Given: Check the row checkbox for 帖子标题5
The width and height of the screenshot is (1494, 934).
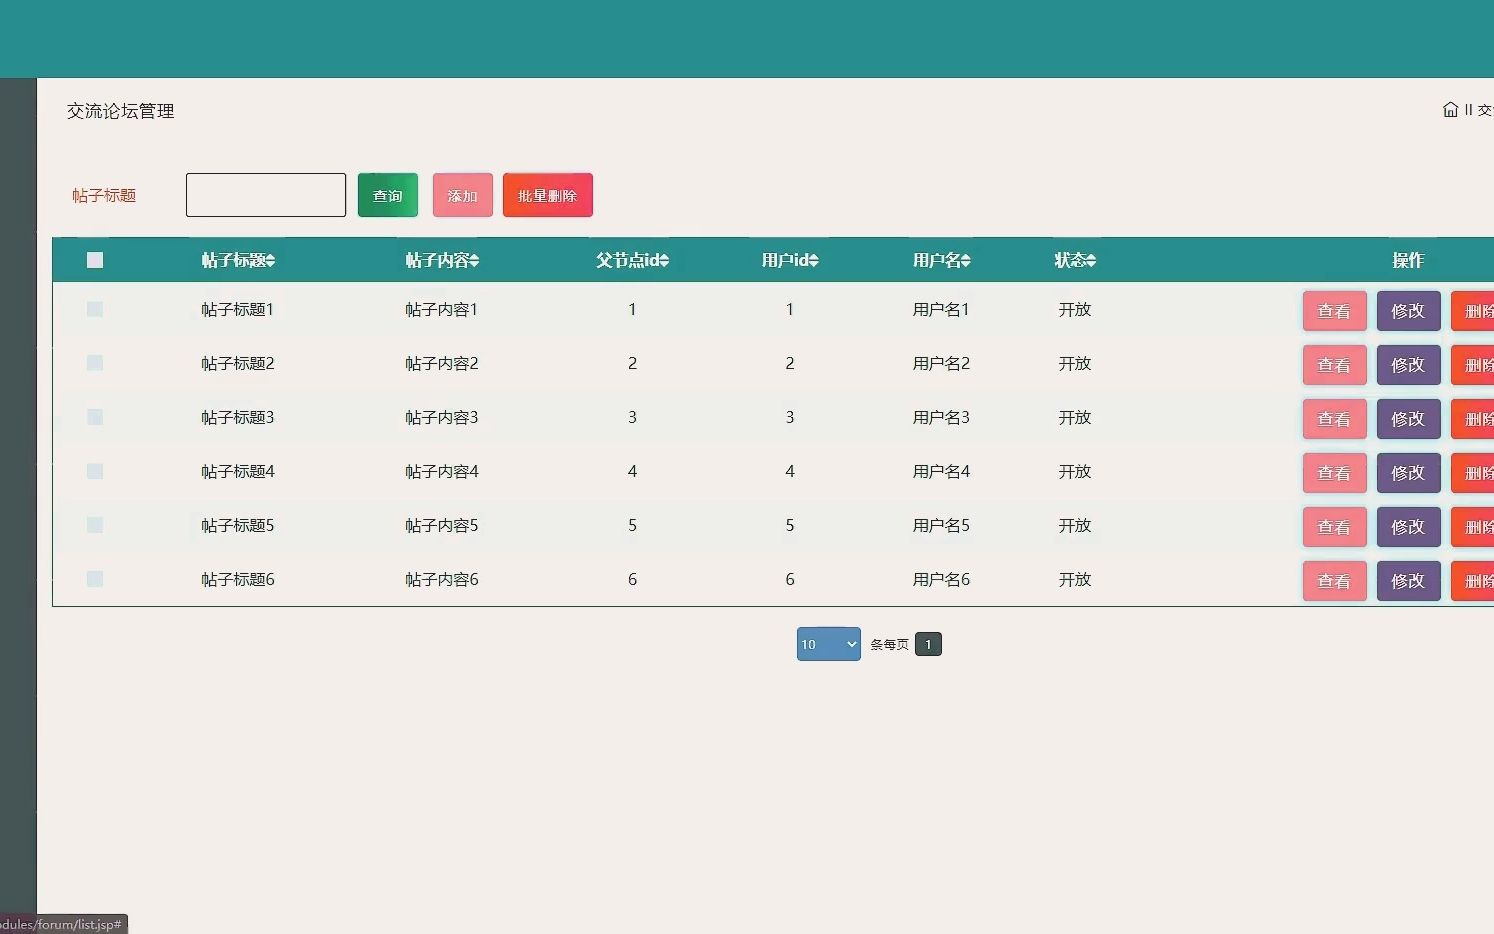Looking at the screenshot, I should (95, 525).
